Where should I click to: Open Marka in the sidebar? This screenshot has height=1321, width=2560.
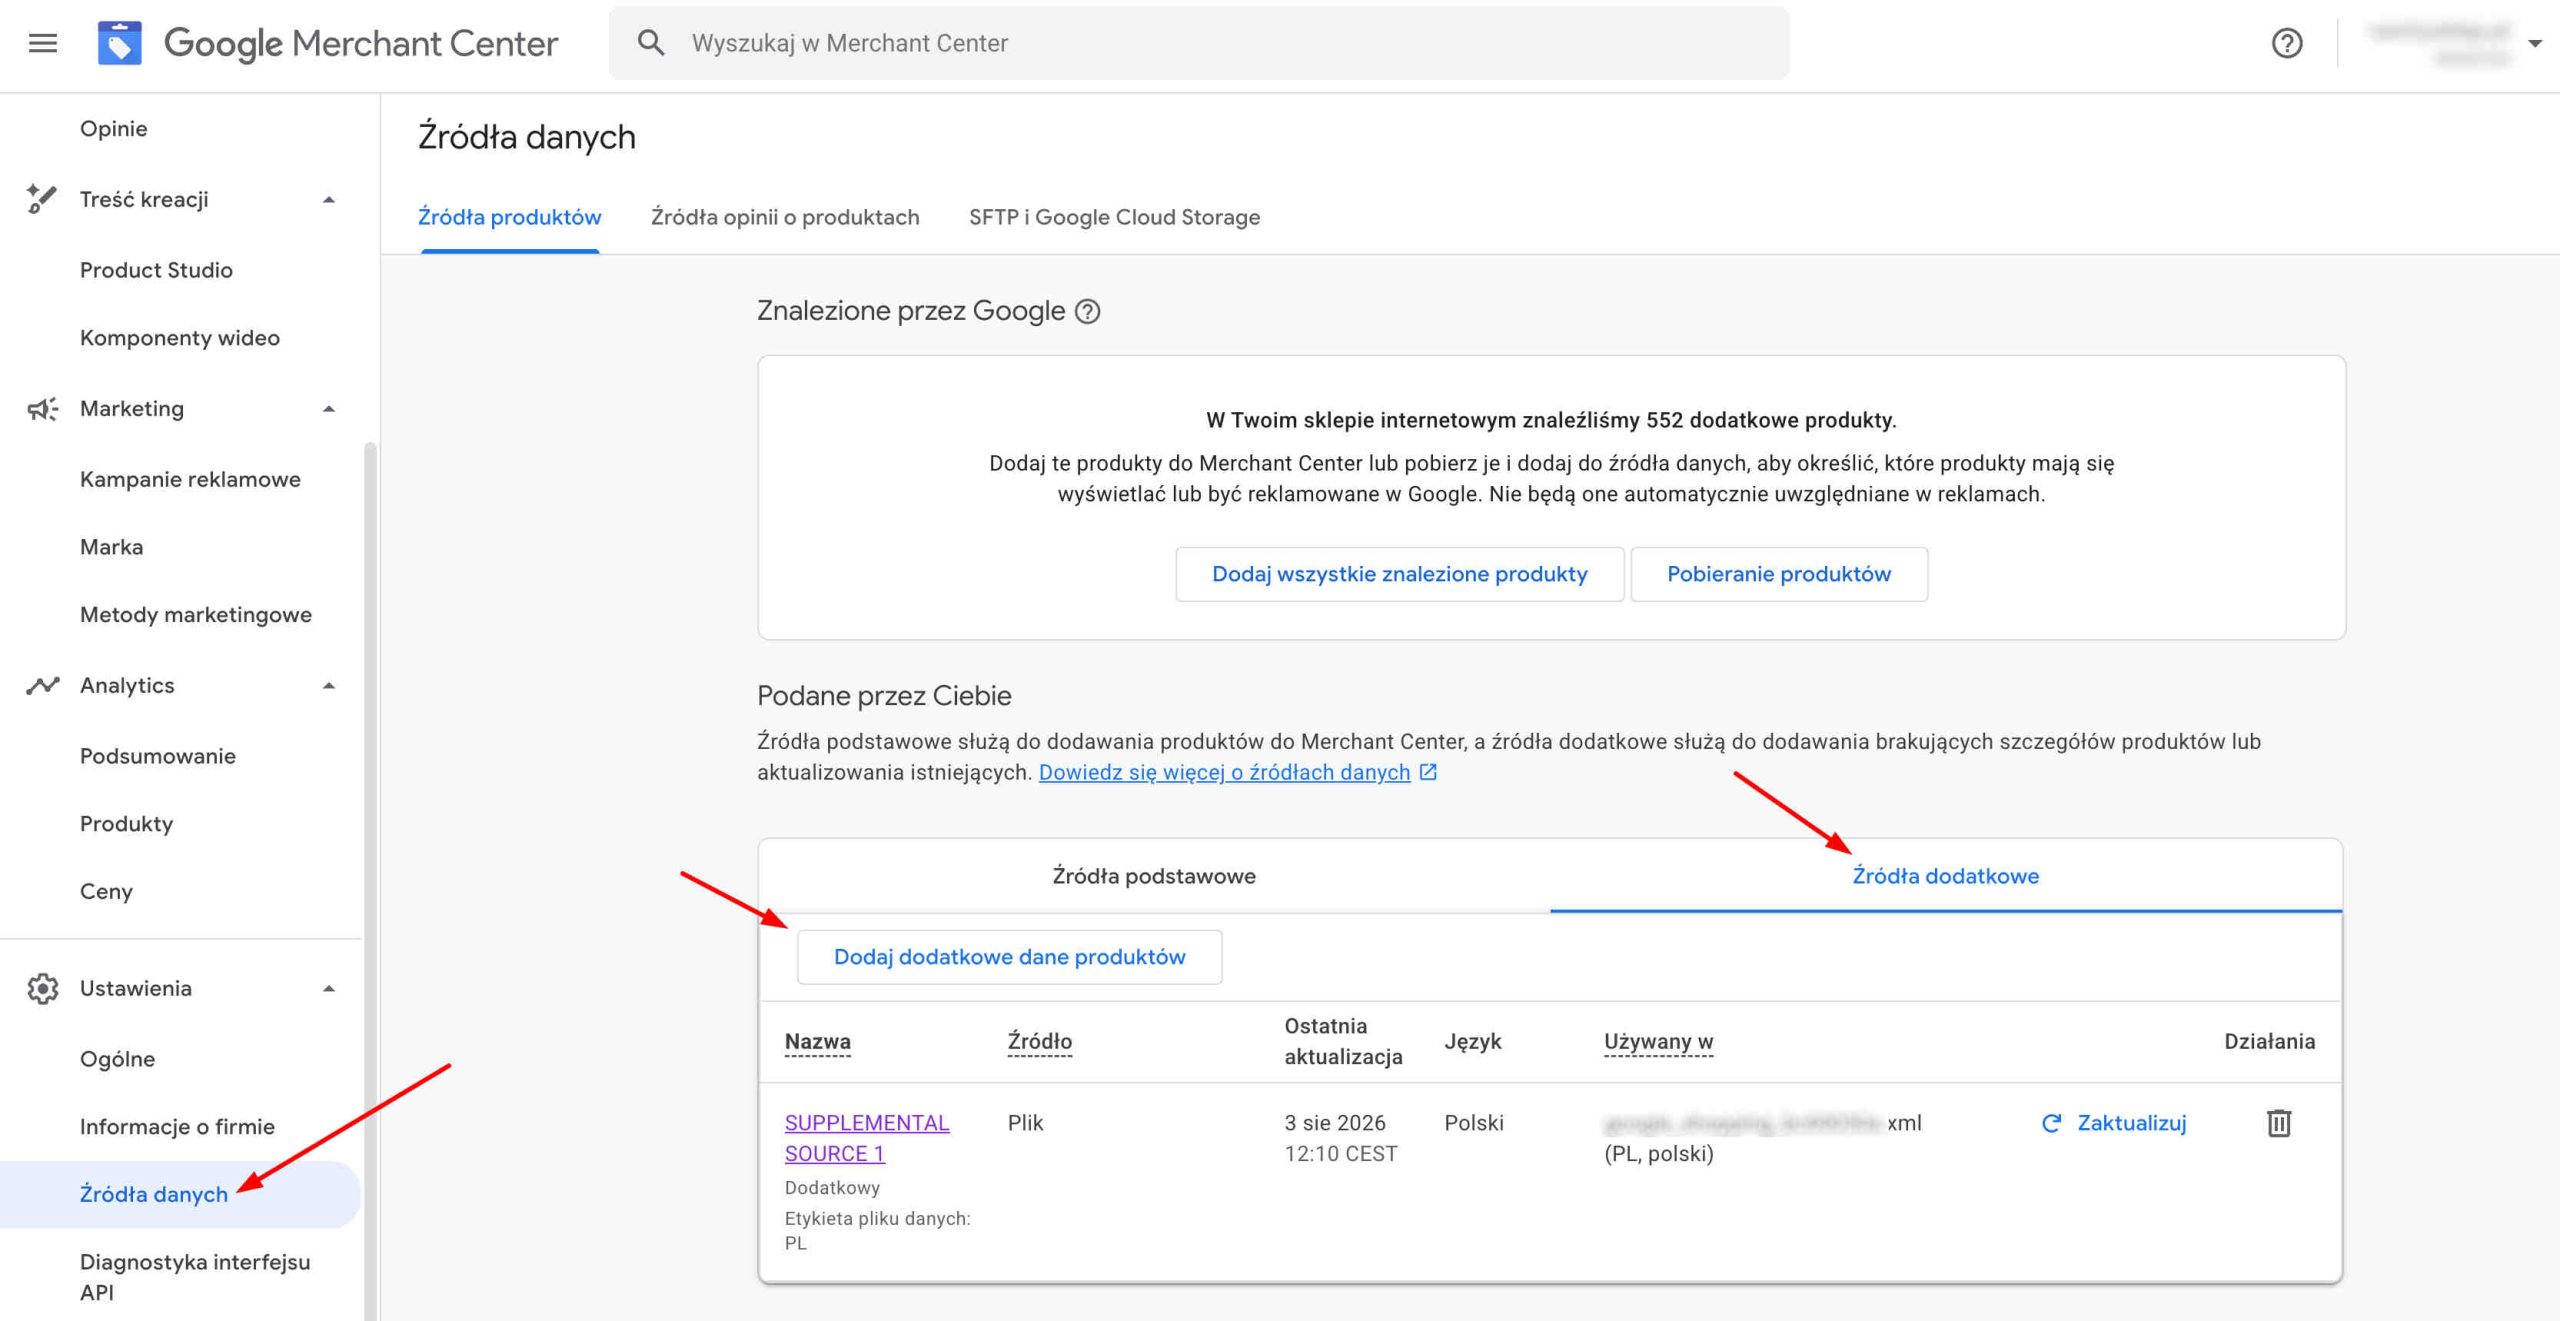112,547
